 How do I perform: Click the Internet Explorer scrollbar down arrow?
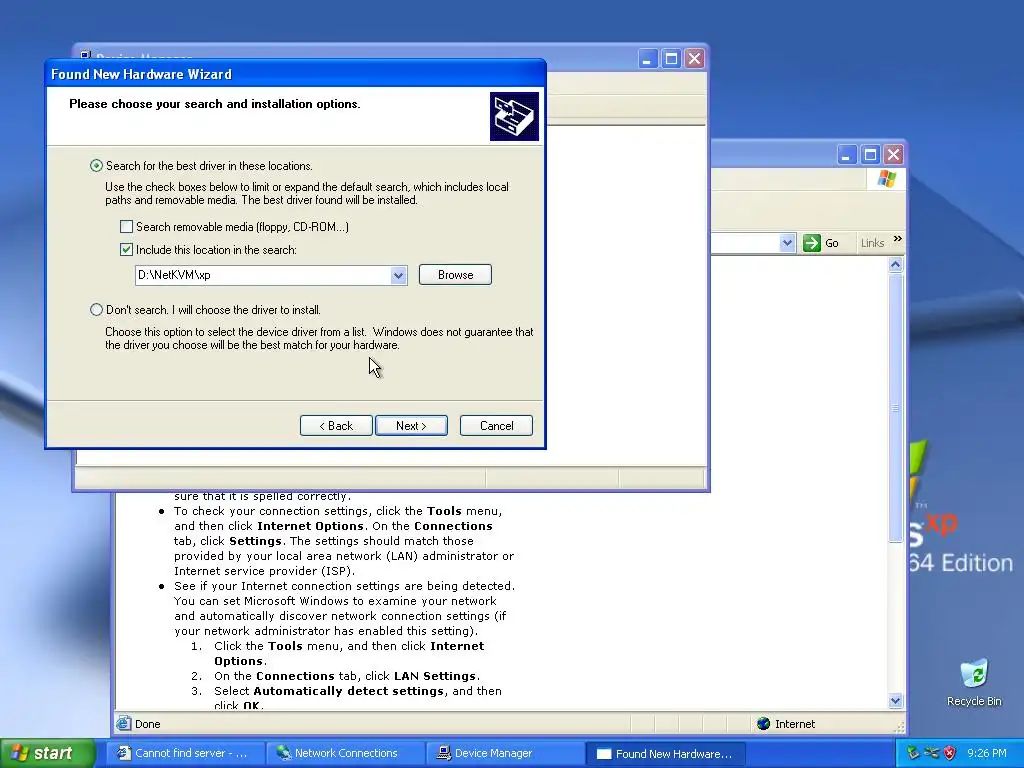click(895, 701)
